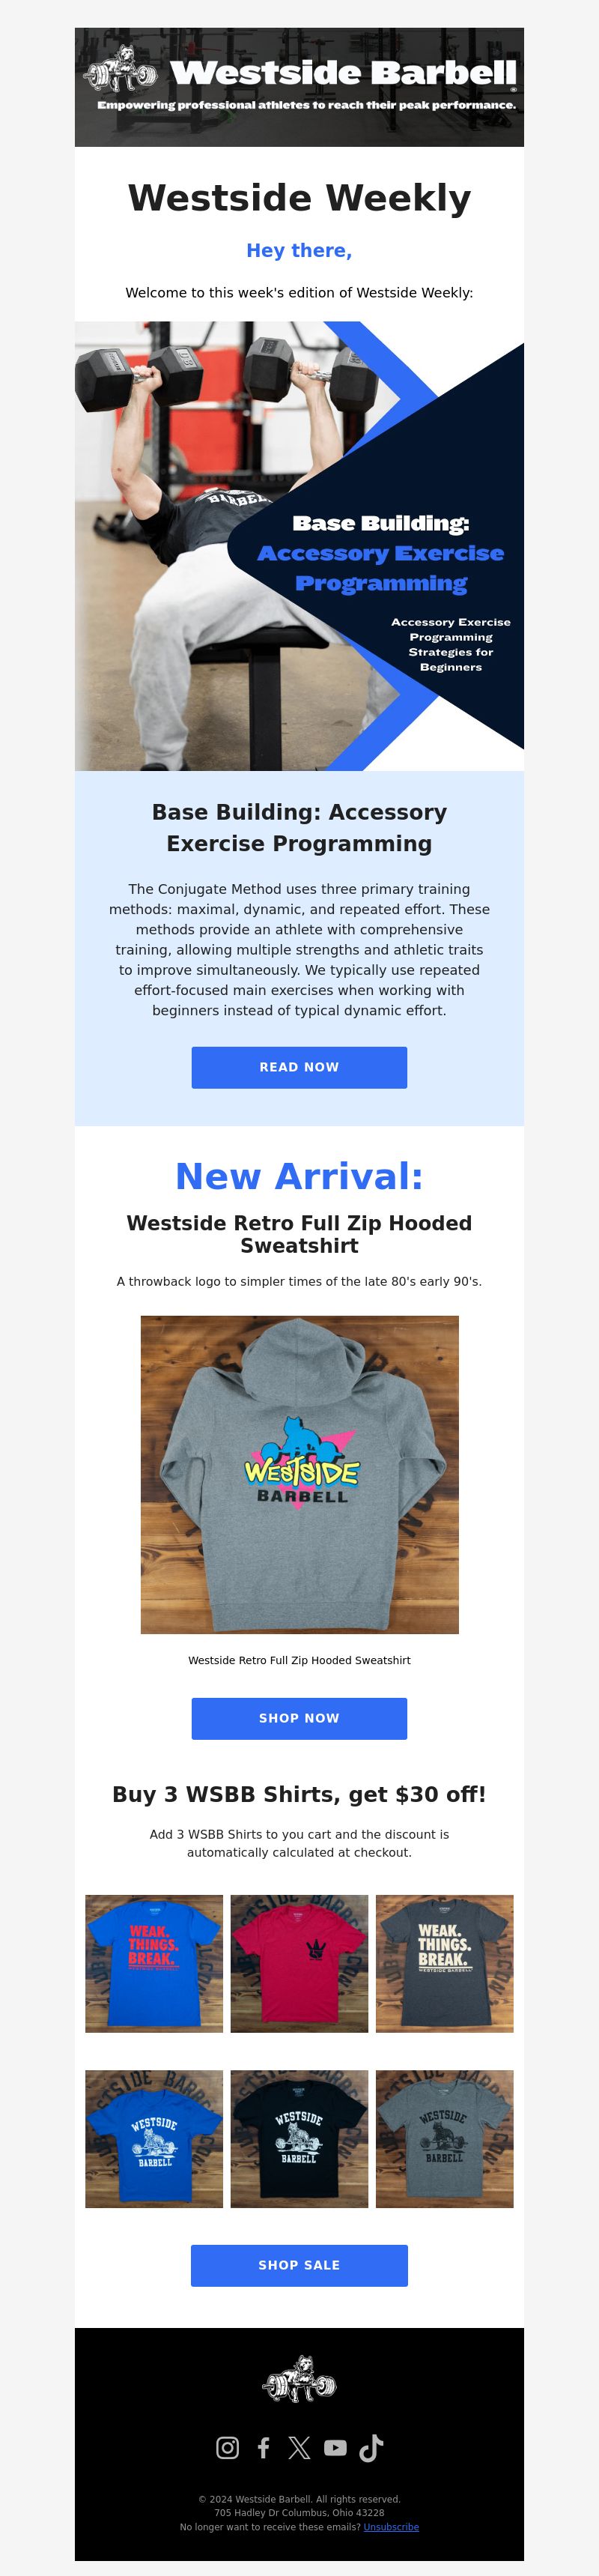Screen dimensions: 599x2576
Task: Select the blue Weak Things Break shirt
Action: [x=154, y=1963]
